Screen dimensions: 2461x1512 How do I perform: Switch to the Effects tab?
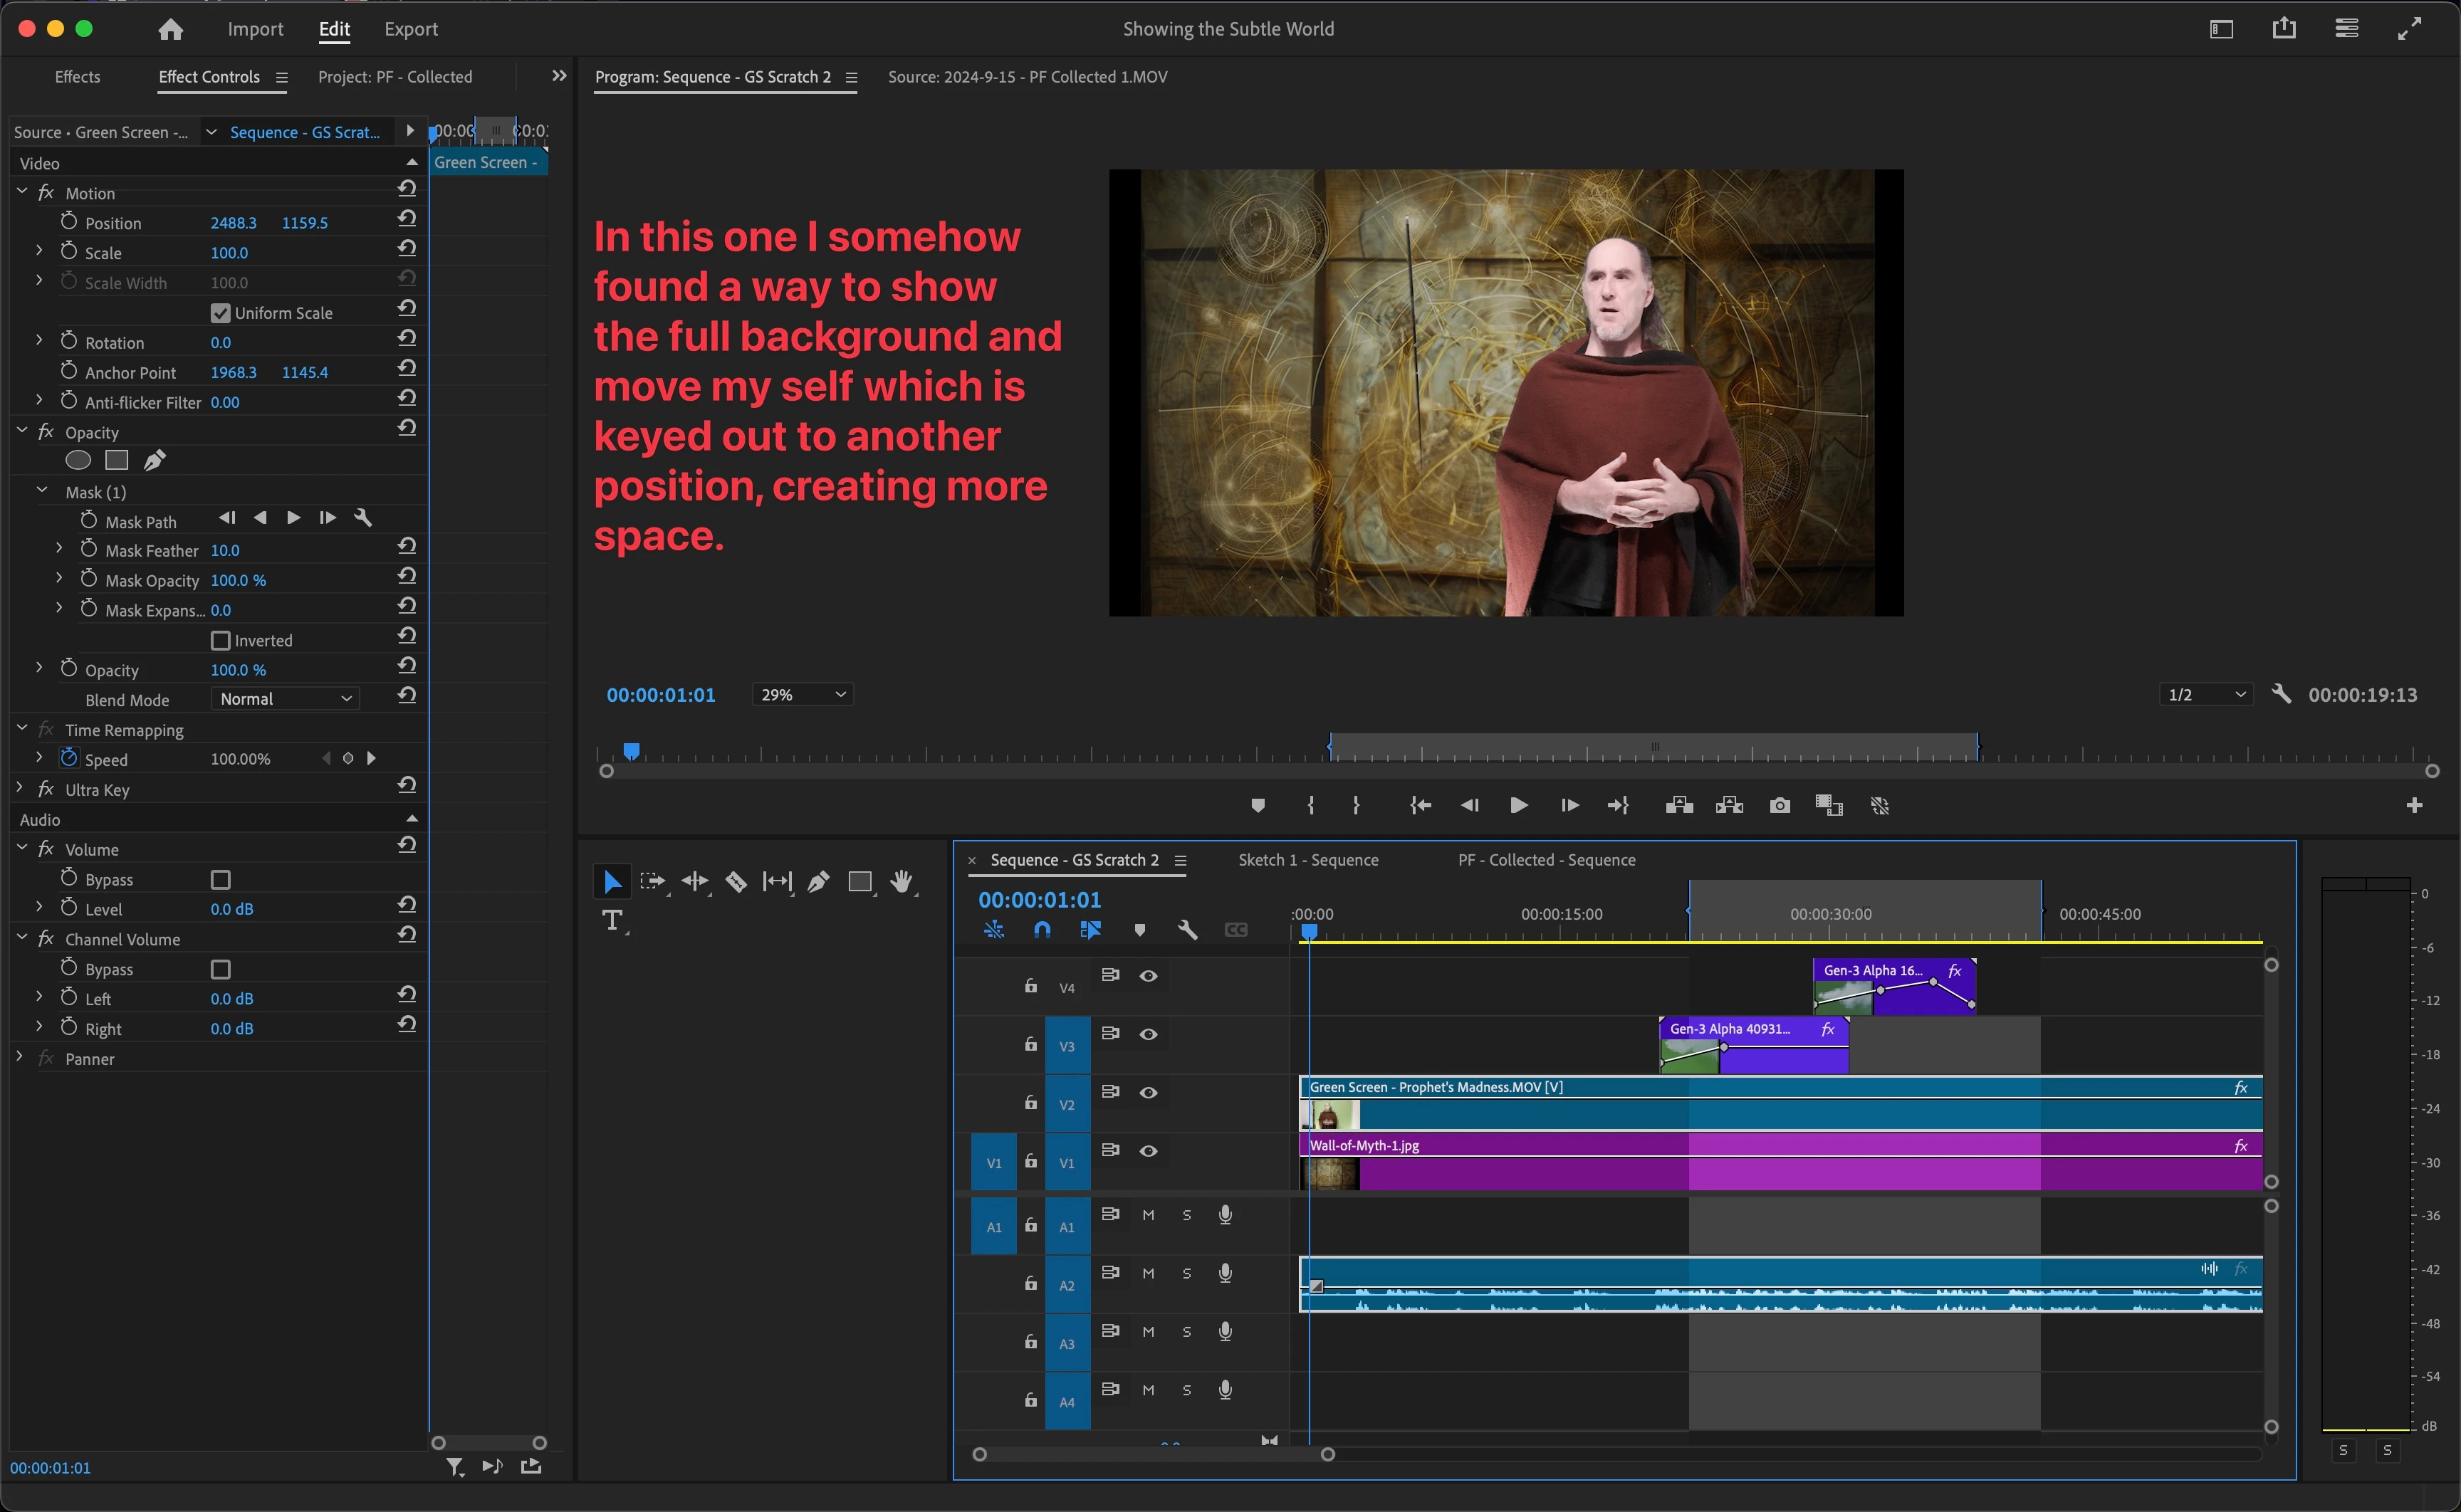pyautogui.click(x=77, y=77)
